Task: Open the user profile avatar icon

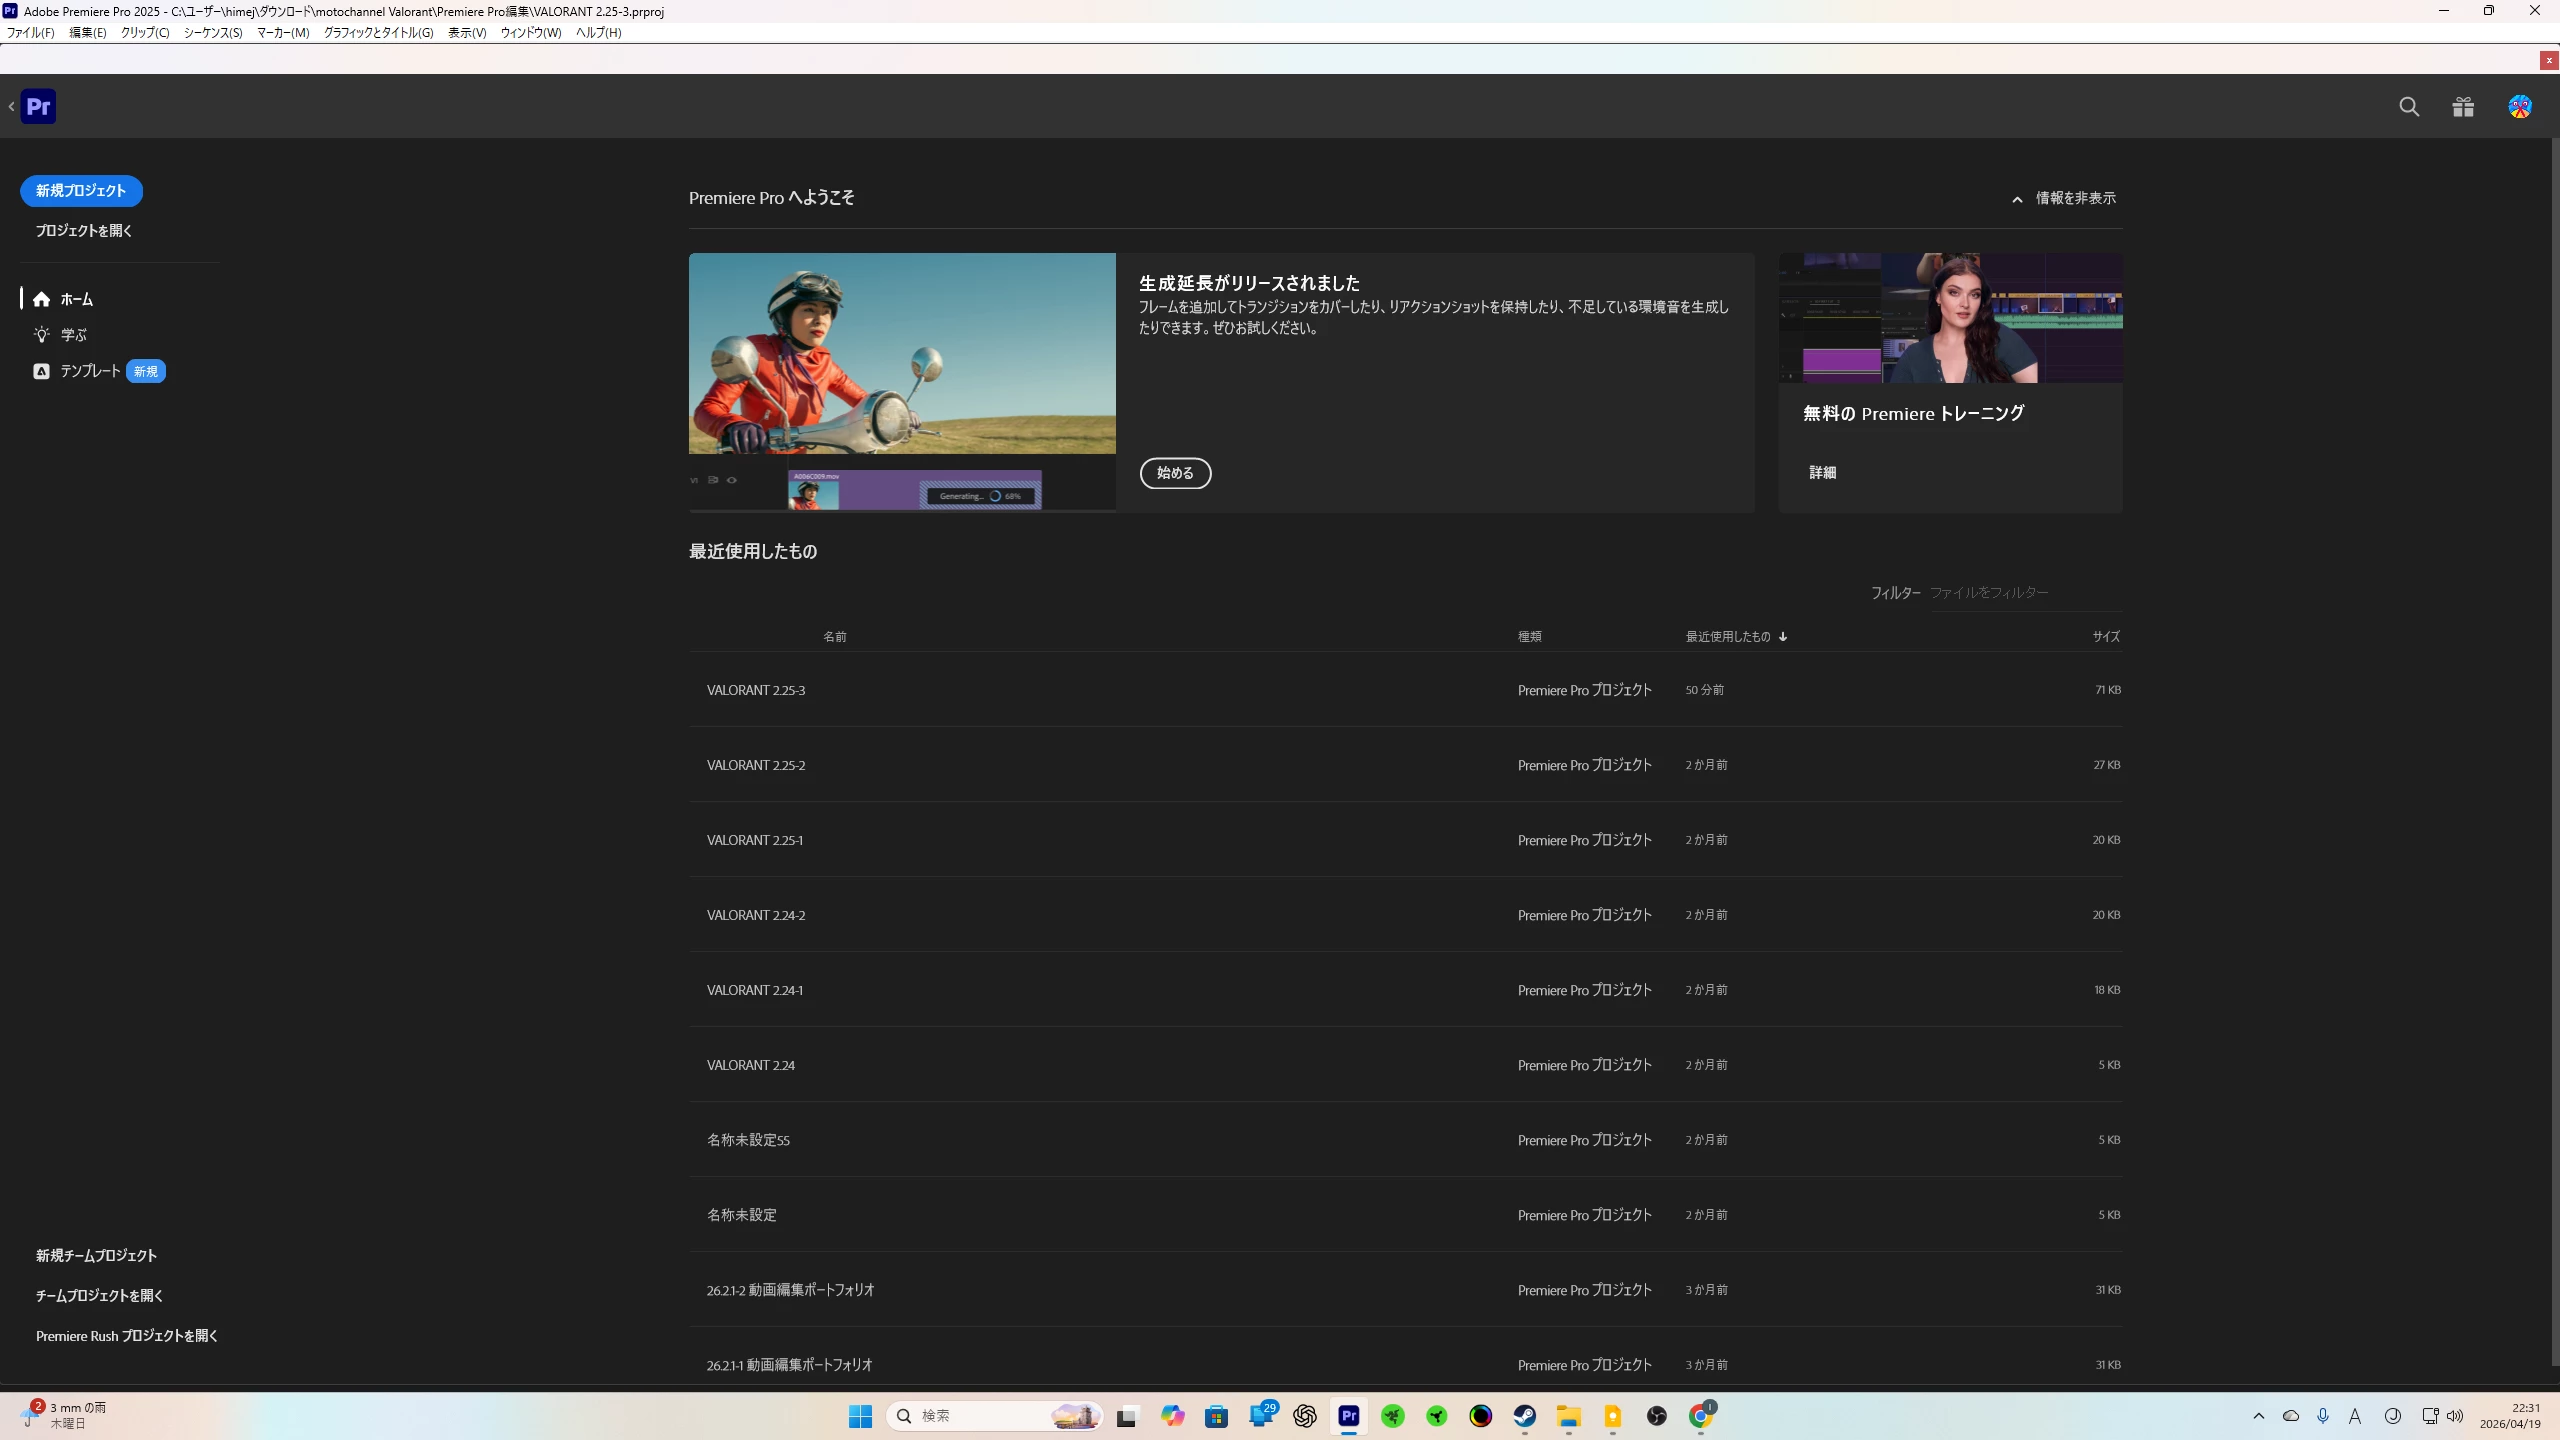Action: [2519, 107]
